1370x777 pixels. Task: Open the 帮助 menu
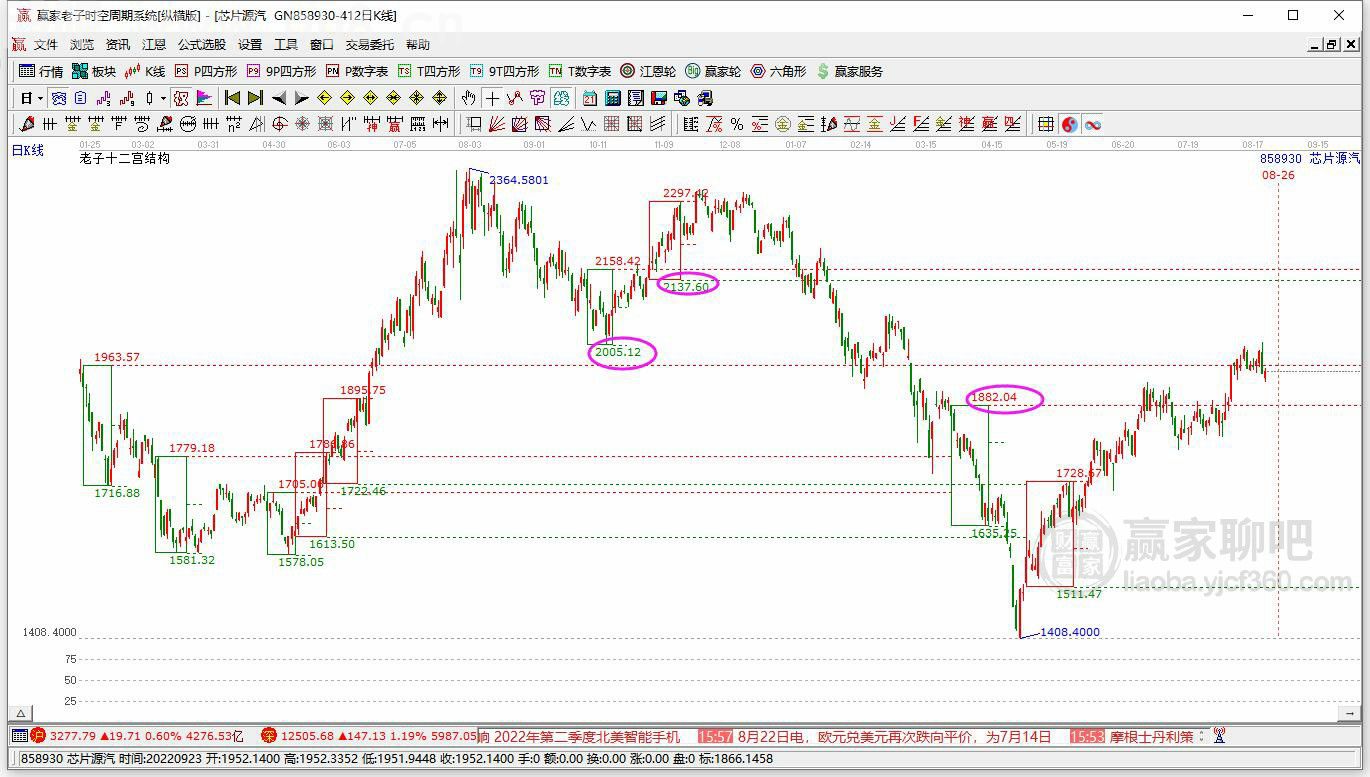tap(418, 45)
